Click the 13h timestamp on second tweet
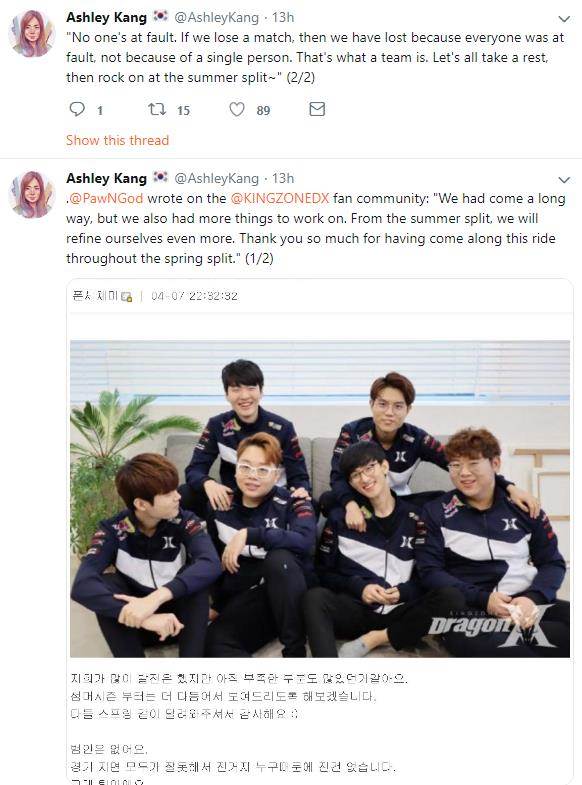 coord(283,178)
